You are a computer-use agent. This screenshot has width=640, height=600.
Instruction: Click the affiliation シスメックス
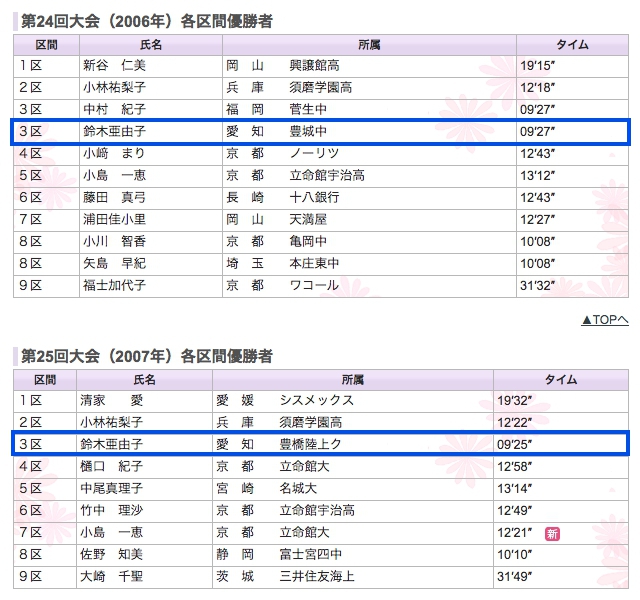coord(317,400)
